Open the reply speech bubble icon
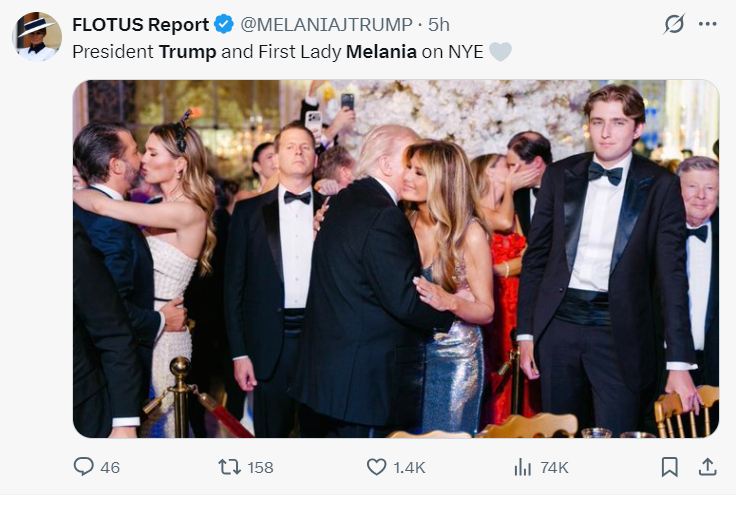Screen dimensions: 736x506 [x=84, y=467]
